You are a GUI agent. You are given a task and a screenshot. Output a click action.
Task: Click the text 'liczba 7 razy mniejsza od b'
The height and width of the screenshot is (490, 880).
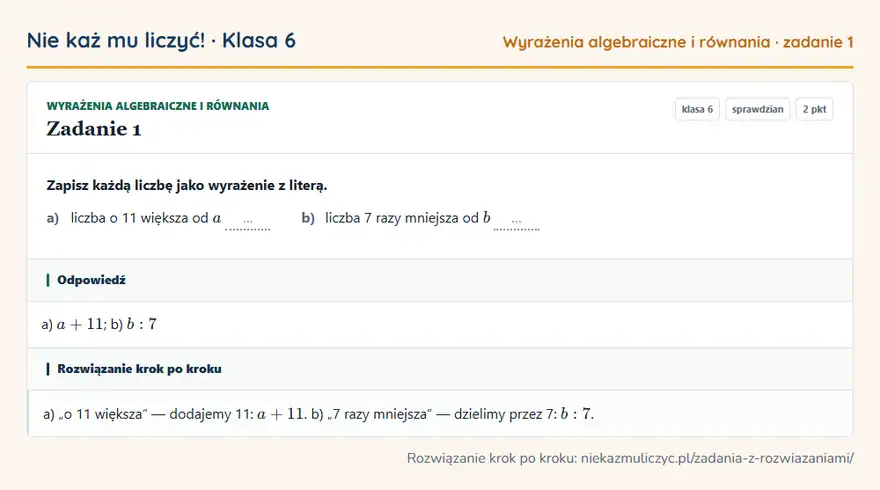pos(408,218)
